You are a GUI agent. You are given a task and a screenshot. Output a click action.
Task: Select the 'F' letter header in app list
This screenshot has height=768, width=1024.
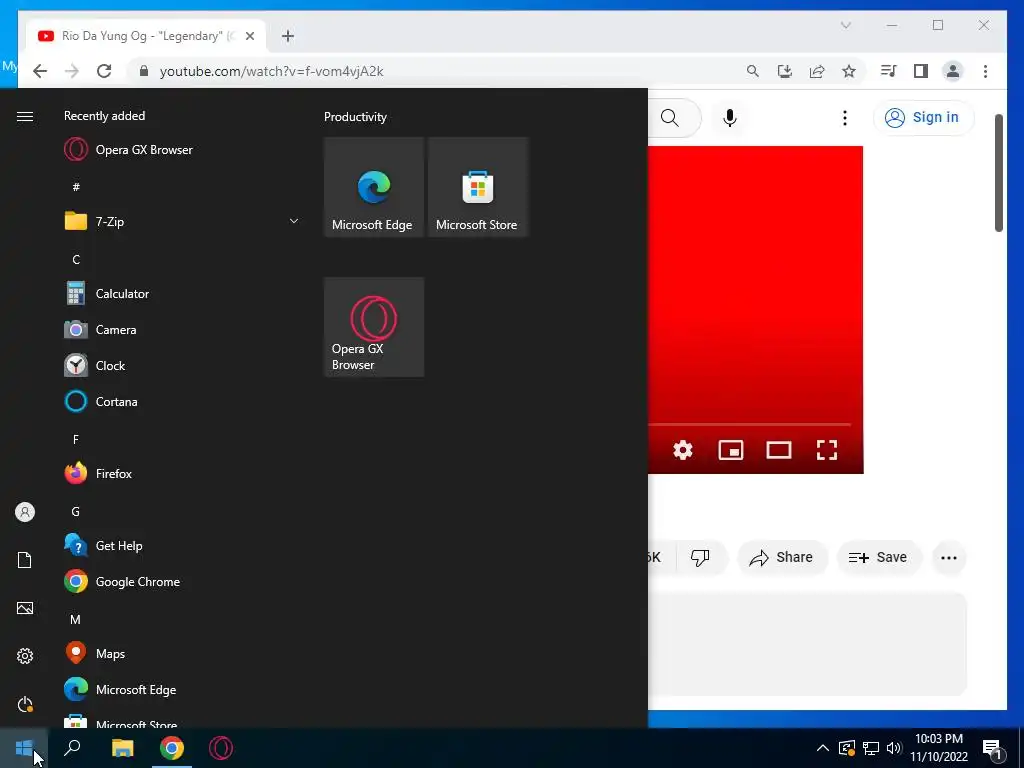click(76, 440)
